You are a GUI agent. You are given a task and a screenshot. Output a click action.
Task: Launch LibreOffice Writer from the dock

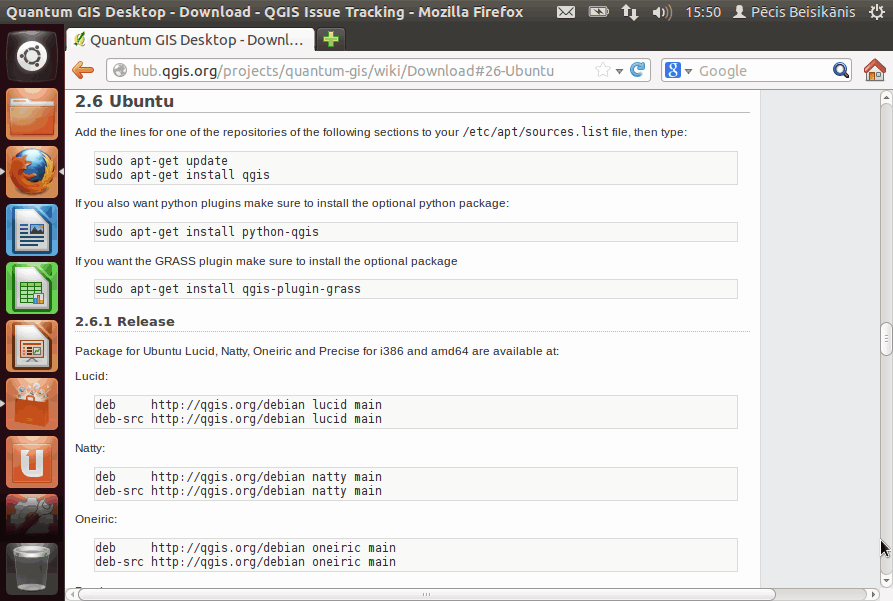[32, 230]
